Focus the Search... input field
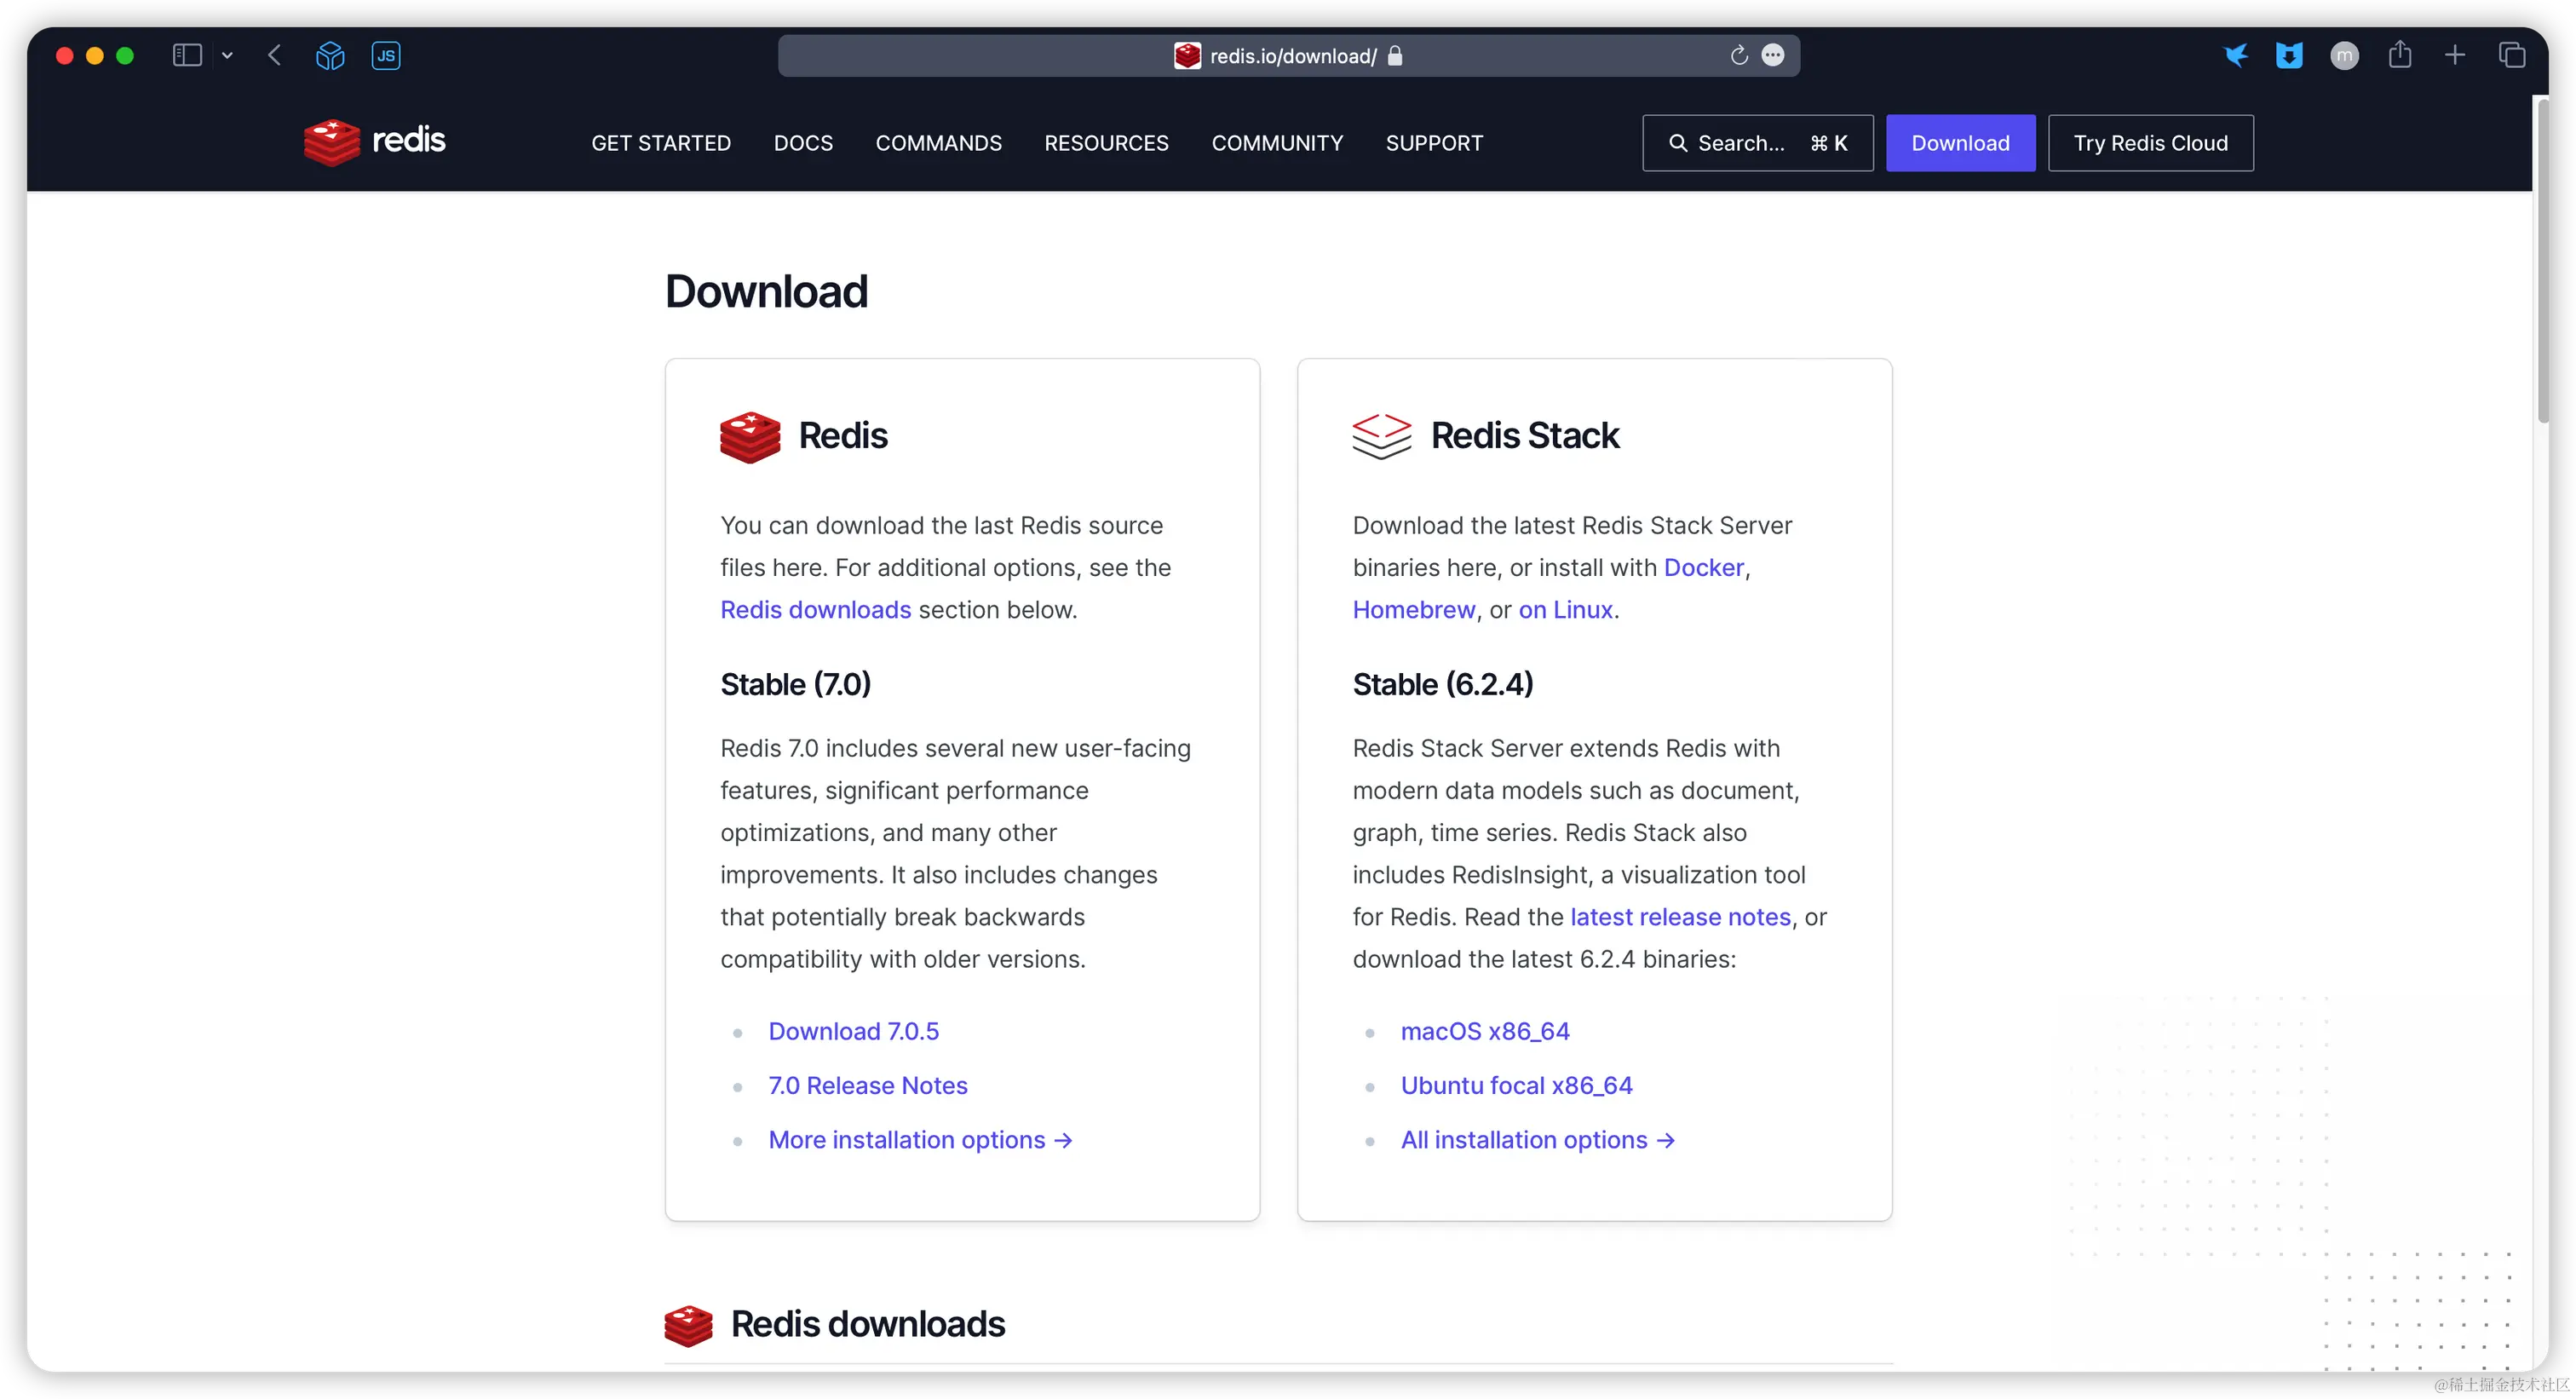 point(1757,143)
